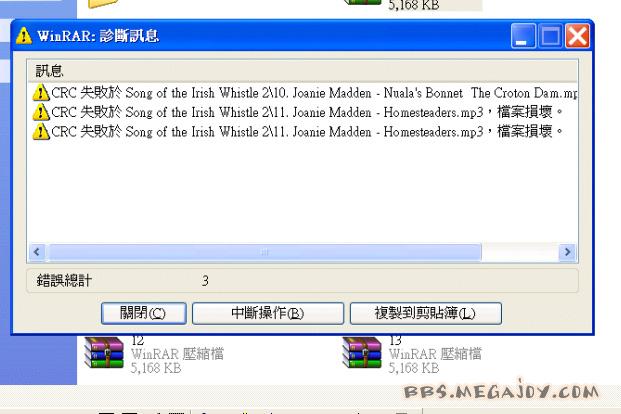This screenshot has height=414, width=621.
Task: Click the 12 WinRAR 壓縮檔 file label
Action: click(177, 354)
